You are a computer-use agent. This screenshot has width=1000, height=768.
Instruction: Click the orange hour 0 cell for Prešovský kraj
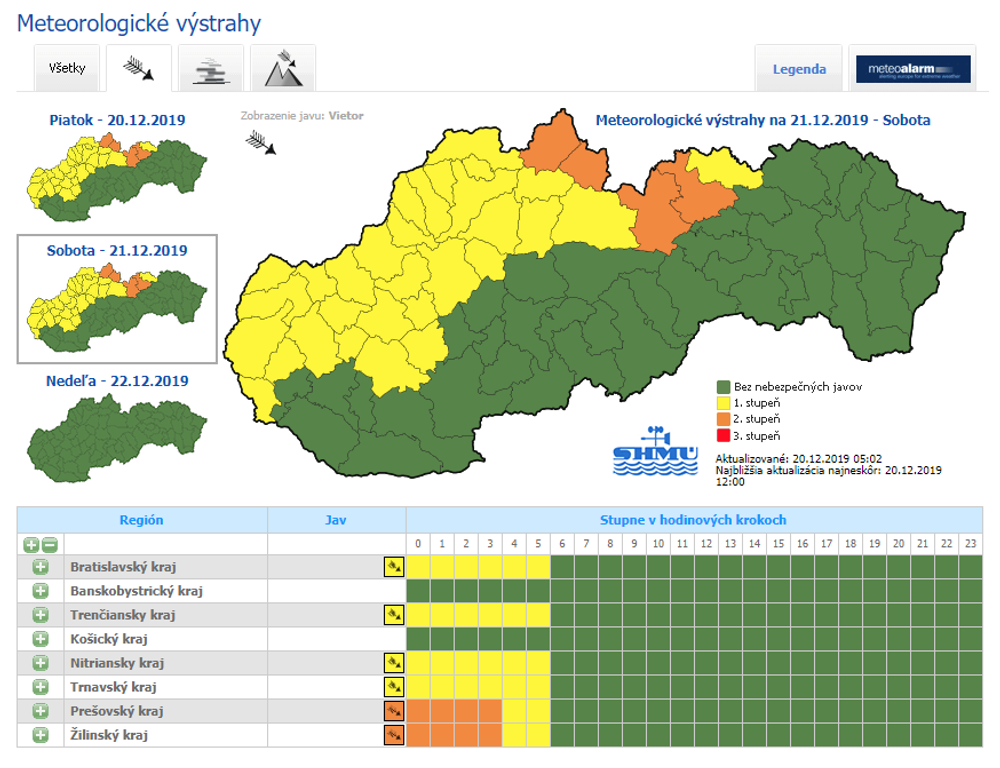(x=418, y=711)
